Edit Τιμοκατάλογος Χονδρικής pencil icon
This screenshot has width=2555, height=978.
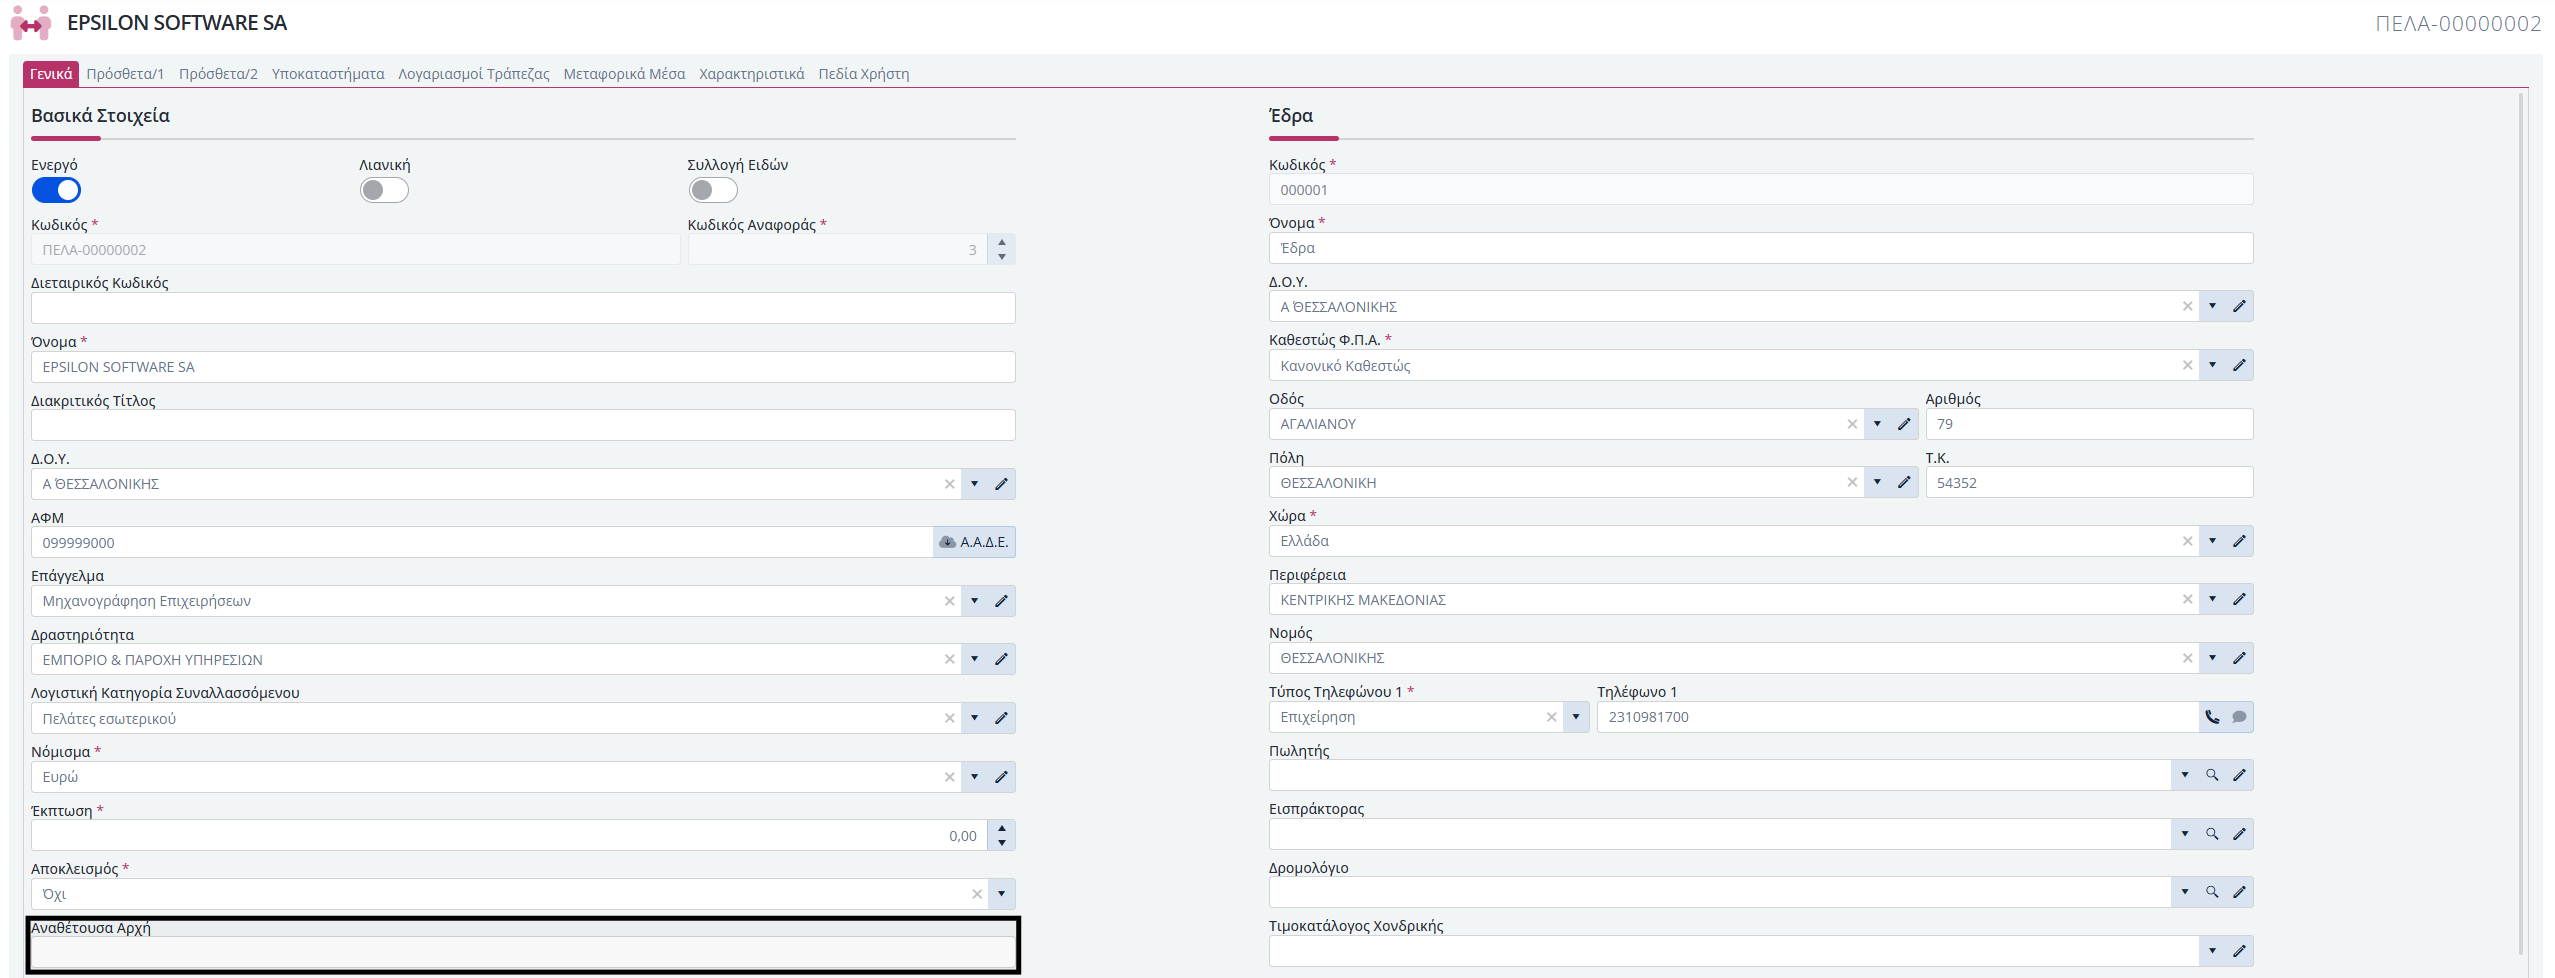click(2239, 951)
